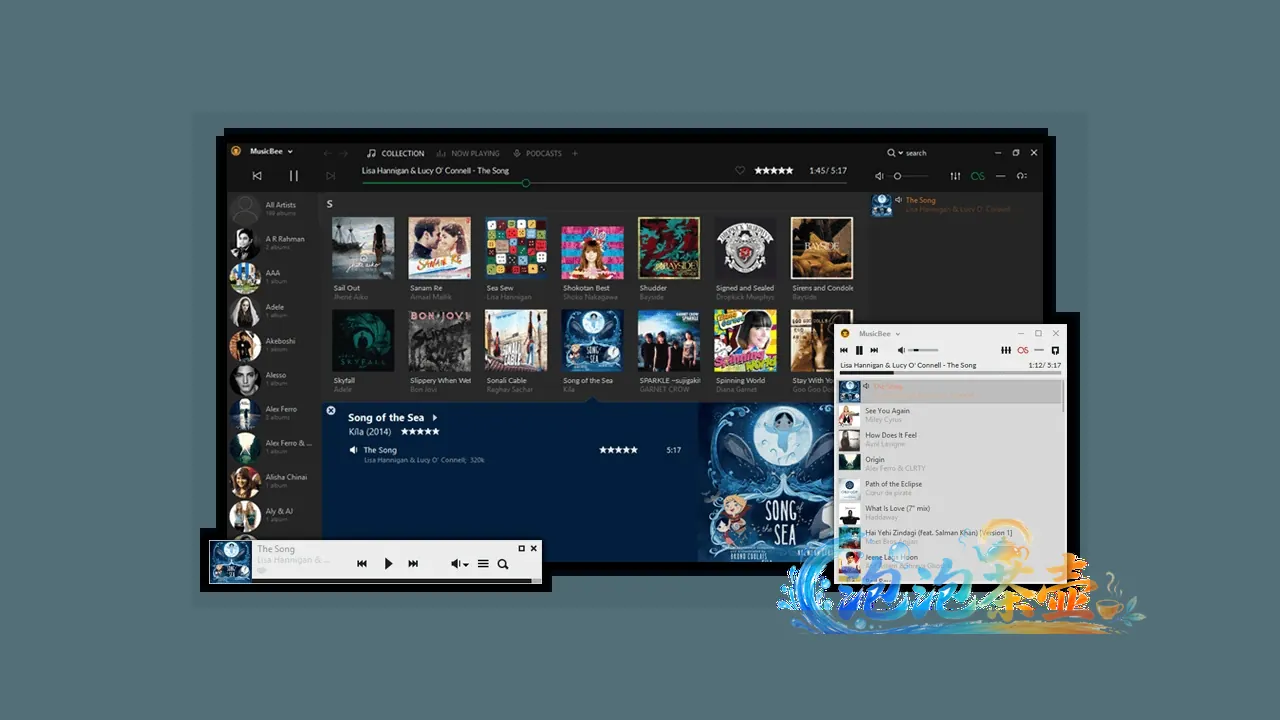The width and height of the screenshot is (1280, 720).
Task: Open the Slippery When Wet album cover
Action: point(440,340)
